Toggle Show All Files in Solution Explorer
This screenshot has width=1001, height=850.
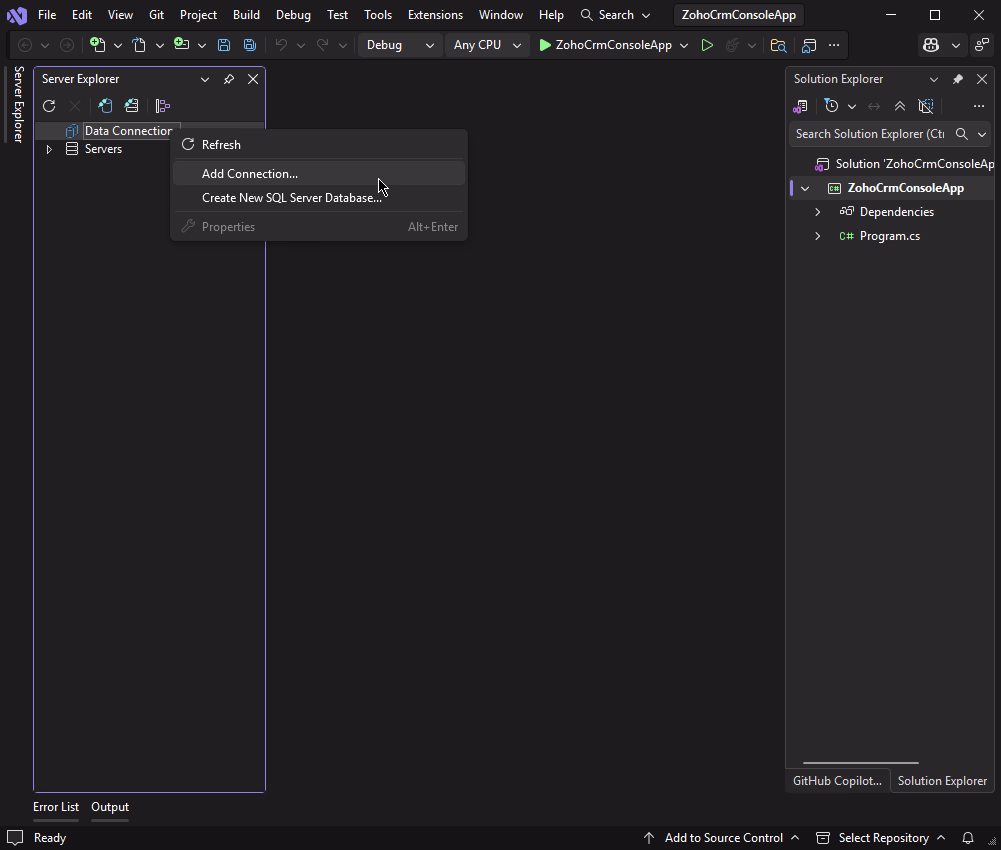click(x=926, y=106)
